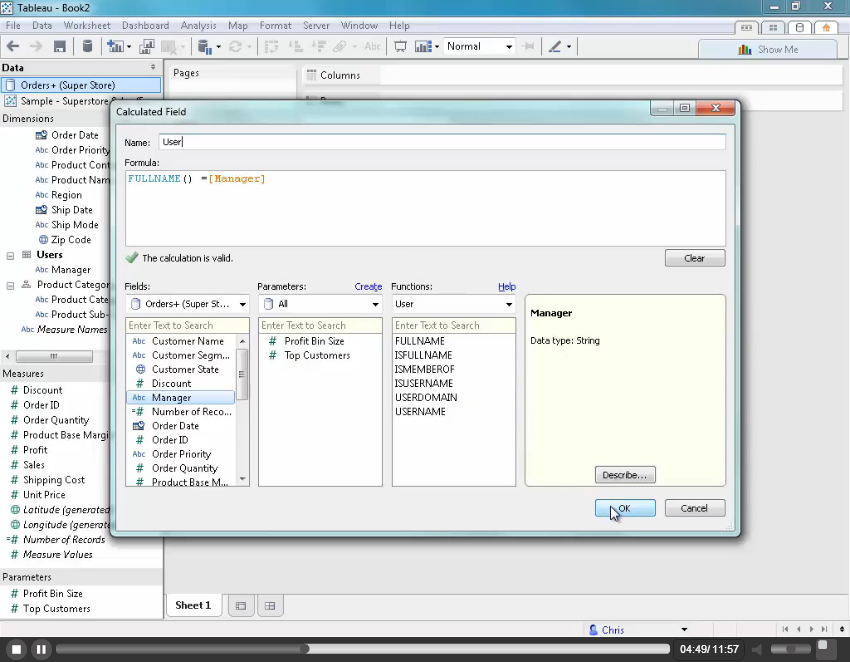The width and height of the screenshot is (850, 662).
Task: Pause the video playback
Action: pos(41,649)
